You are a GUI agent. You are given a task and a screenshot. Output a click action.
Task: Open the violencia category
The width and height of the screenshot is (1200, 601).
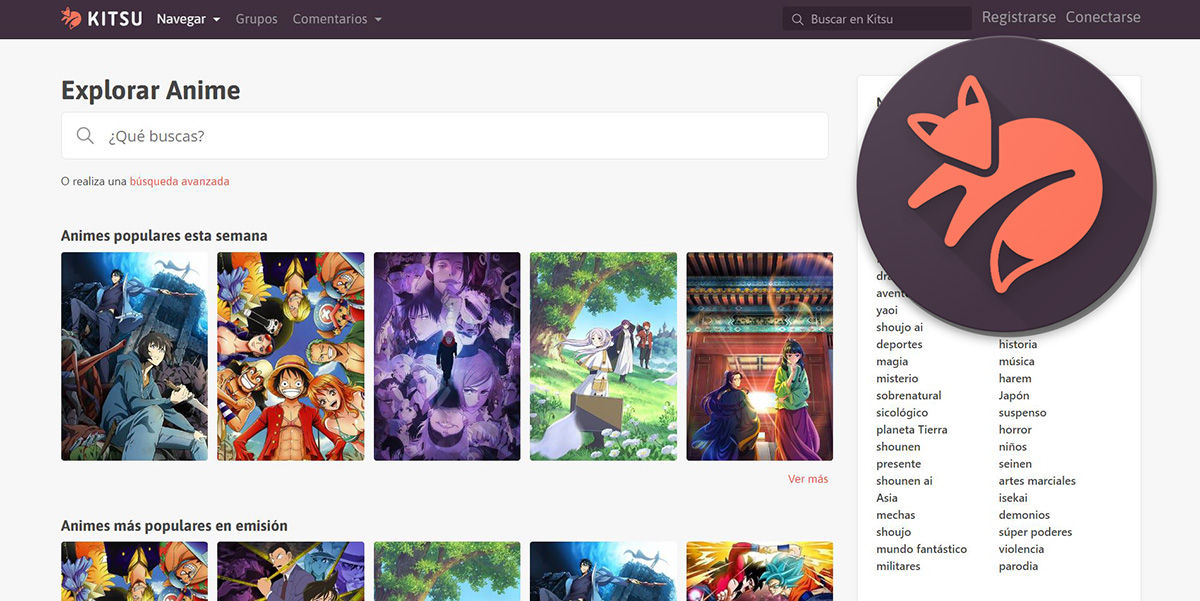coord(1021,549)
